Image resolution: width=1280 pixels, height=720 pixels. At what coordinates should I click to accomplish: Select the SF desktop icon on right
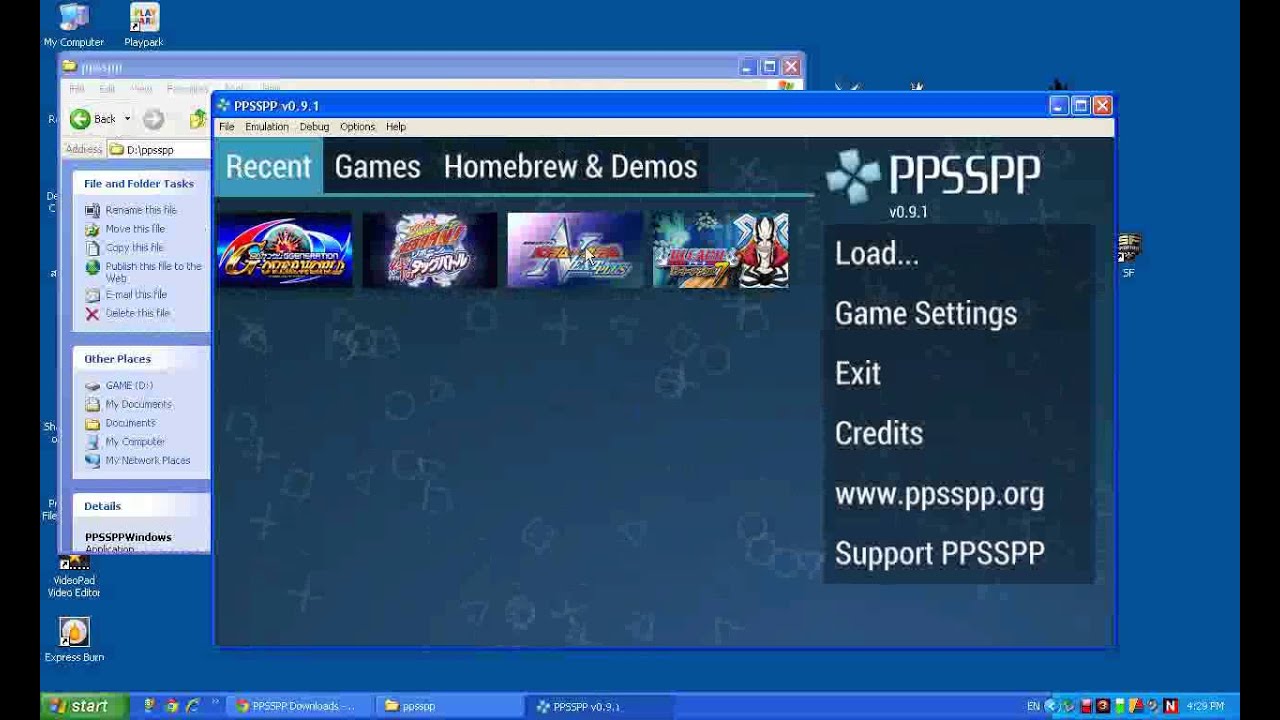(1129, 255)
